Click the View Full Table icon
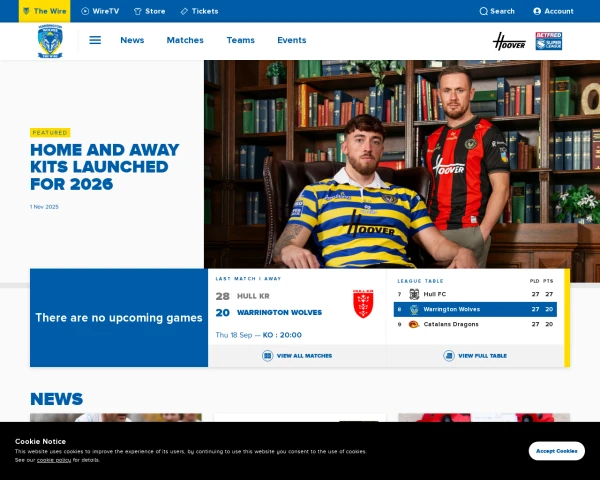Viewport: 600px width, 480px height. pyautogui.click(x=449, y=356)
